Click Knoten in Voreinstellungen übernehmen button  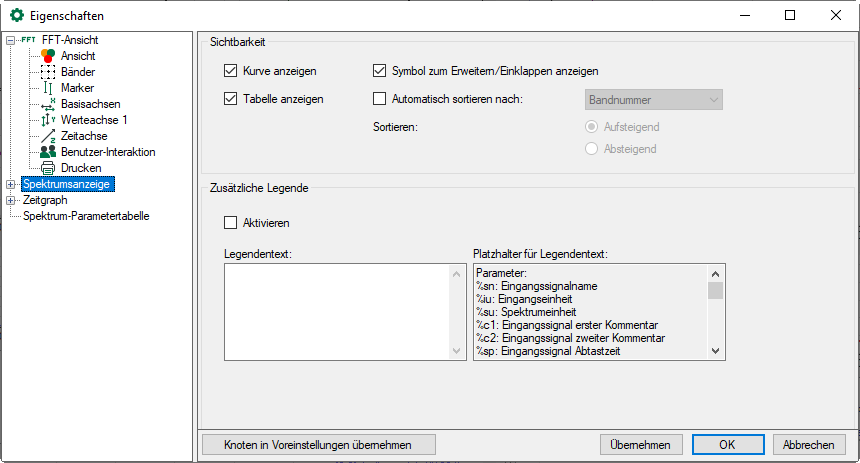[319, 445]
